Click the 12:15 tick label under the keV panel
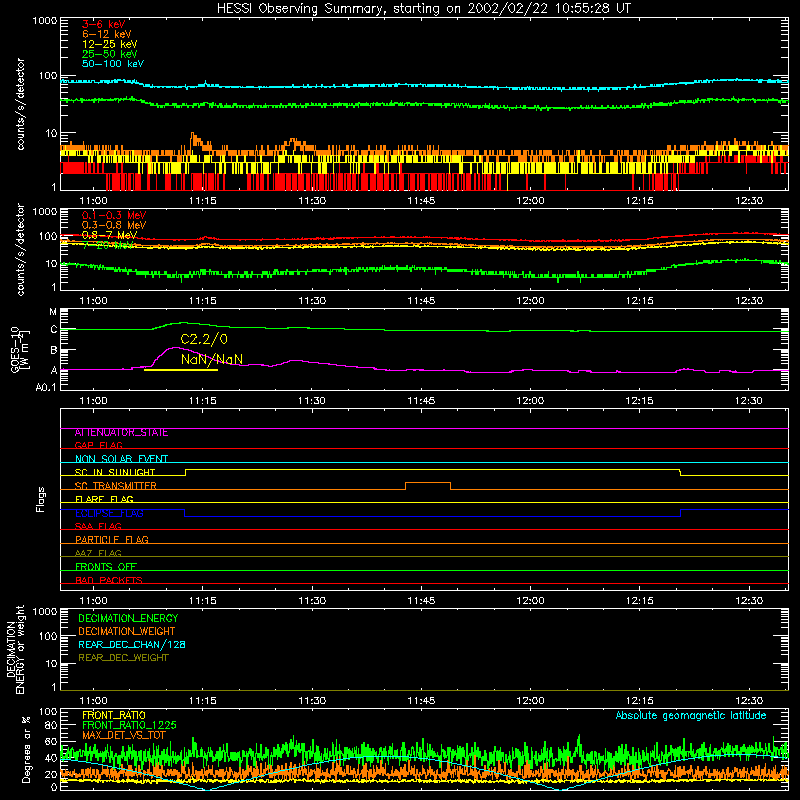This screenshot has height=800, width=800. (639, 201)
